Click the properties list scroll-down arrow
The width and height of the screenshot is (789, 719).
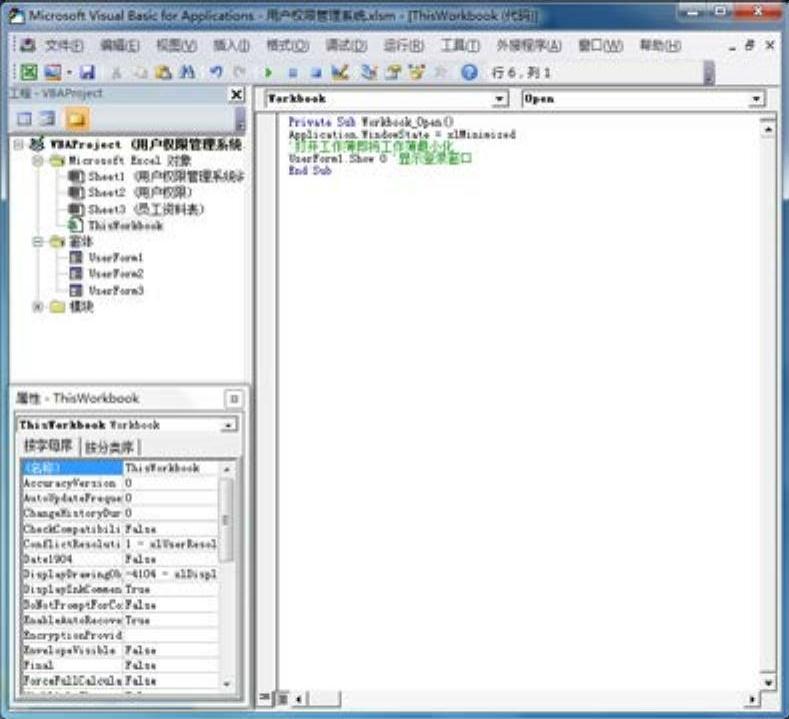(x=226, y=684)
